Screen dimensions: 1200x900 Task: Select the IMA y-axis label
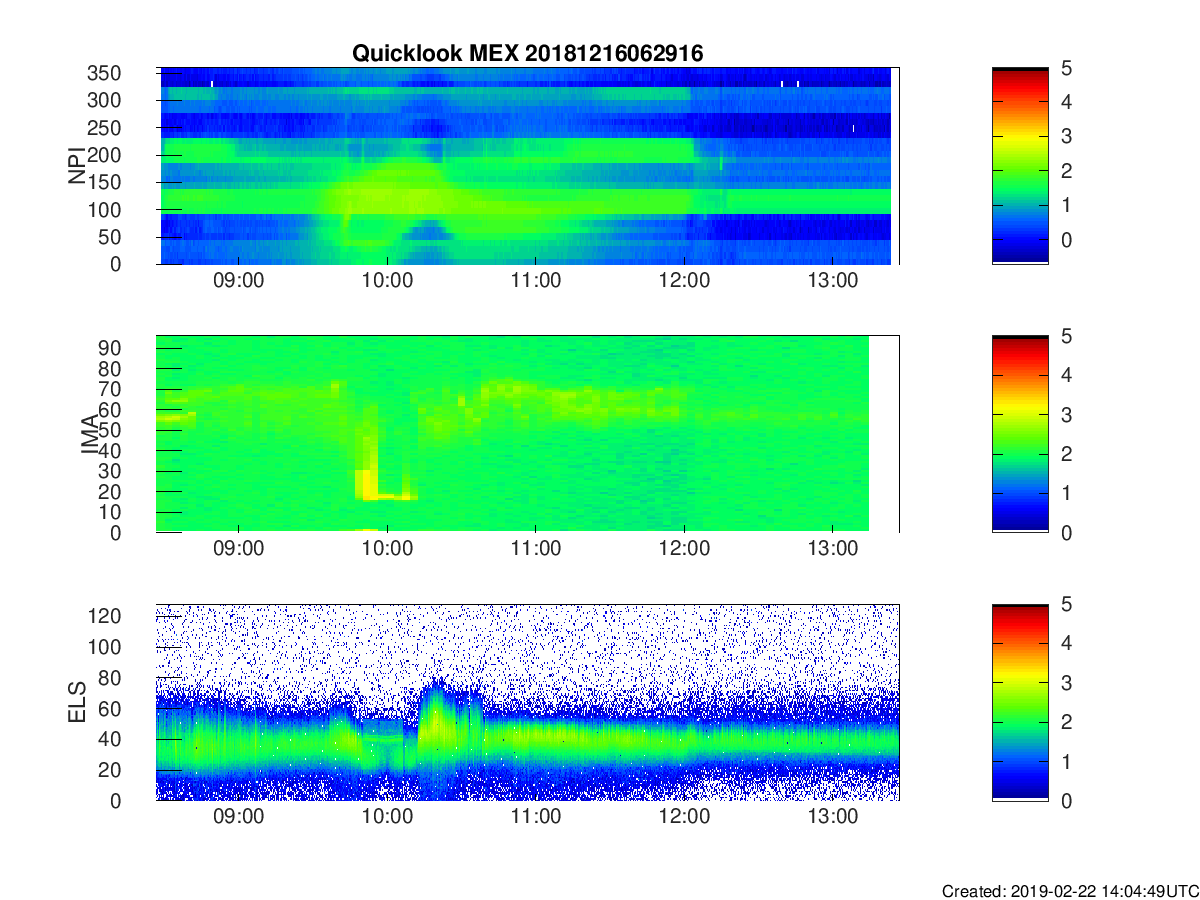tap(89, 434)
